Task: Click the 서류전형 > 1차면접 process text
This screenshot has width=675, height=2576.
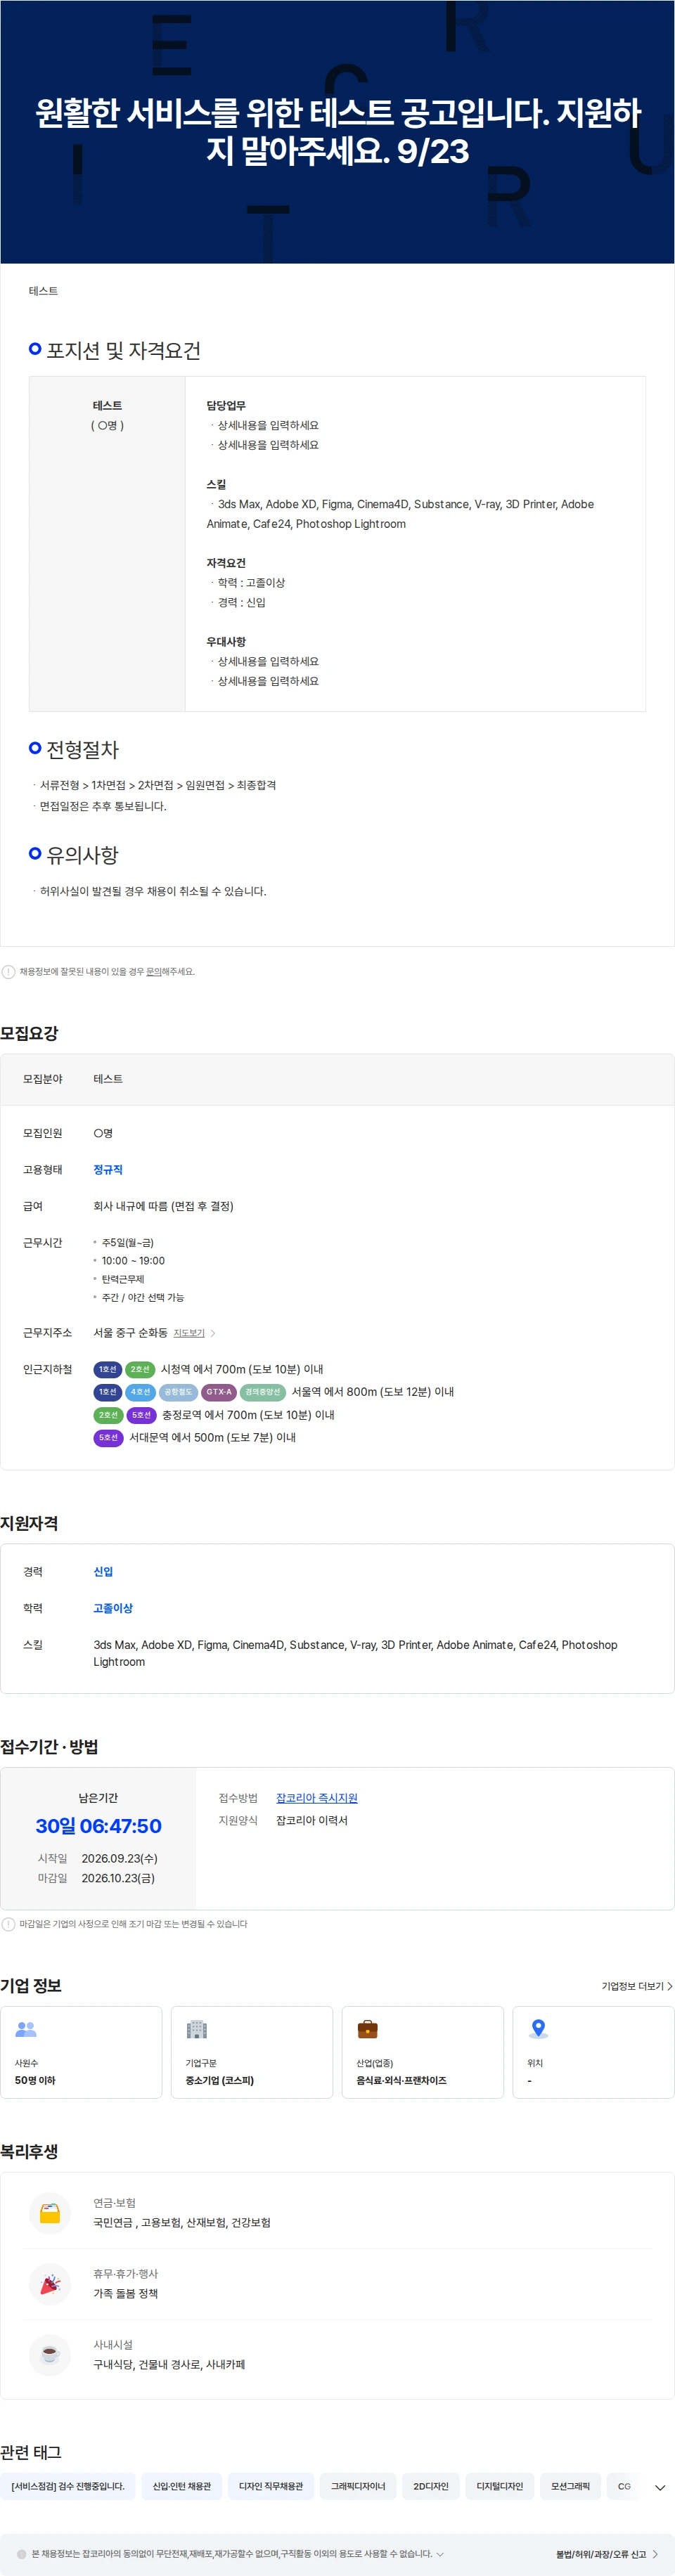Action: (158, 785)
